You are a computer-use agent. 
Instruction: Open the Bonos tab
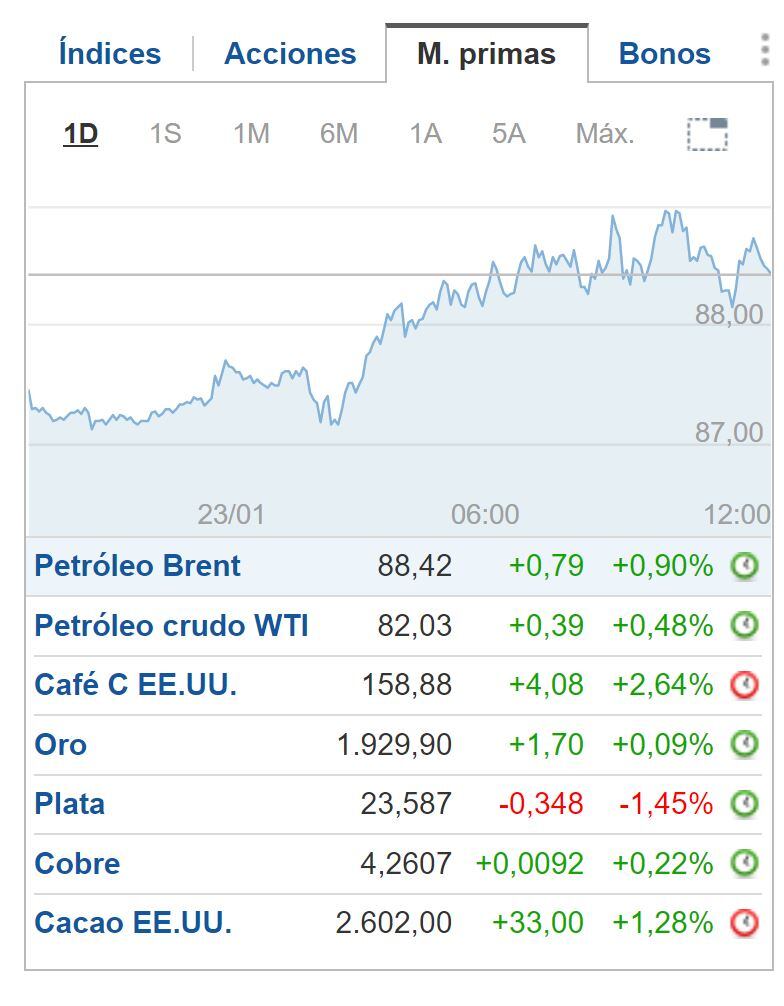click(x=664, y=53)
